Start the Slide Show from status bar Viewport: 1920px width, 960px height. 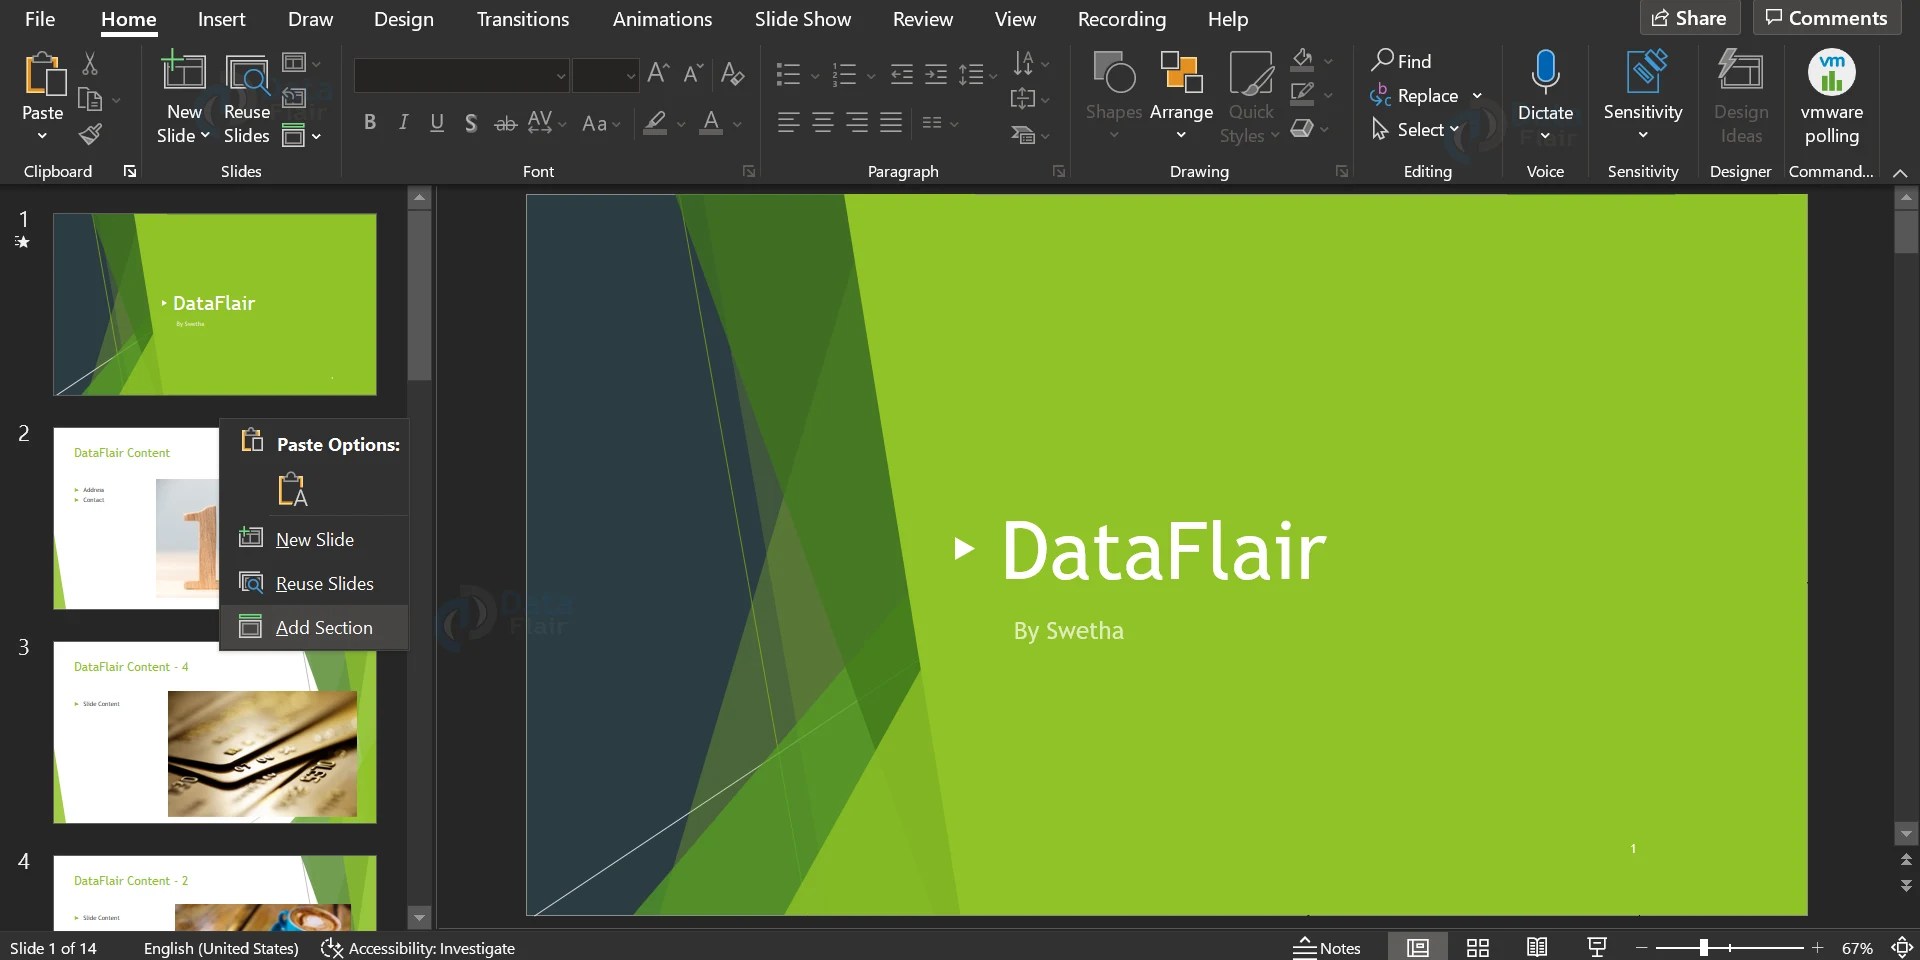1597,947
